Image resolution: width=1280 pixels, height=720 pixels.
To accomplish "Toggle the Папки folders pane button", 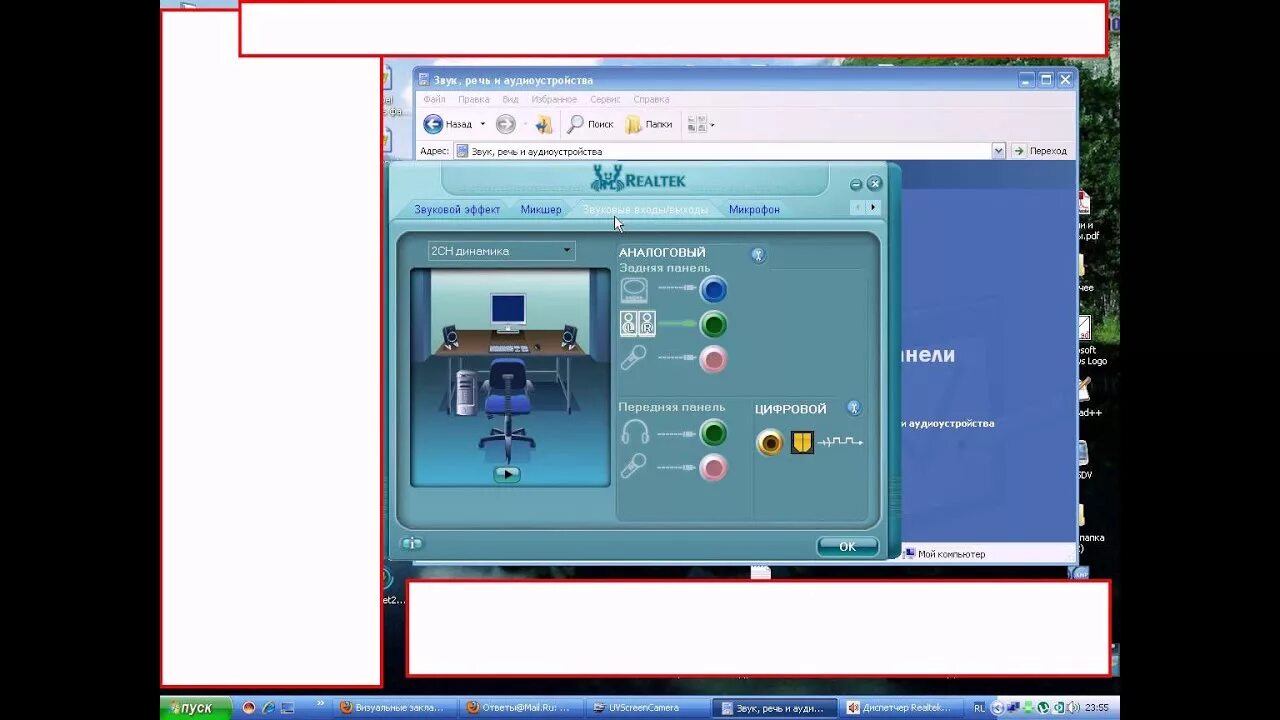I will coord(649,124).
